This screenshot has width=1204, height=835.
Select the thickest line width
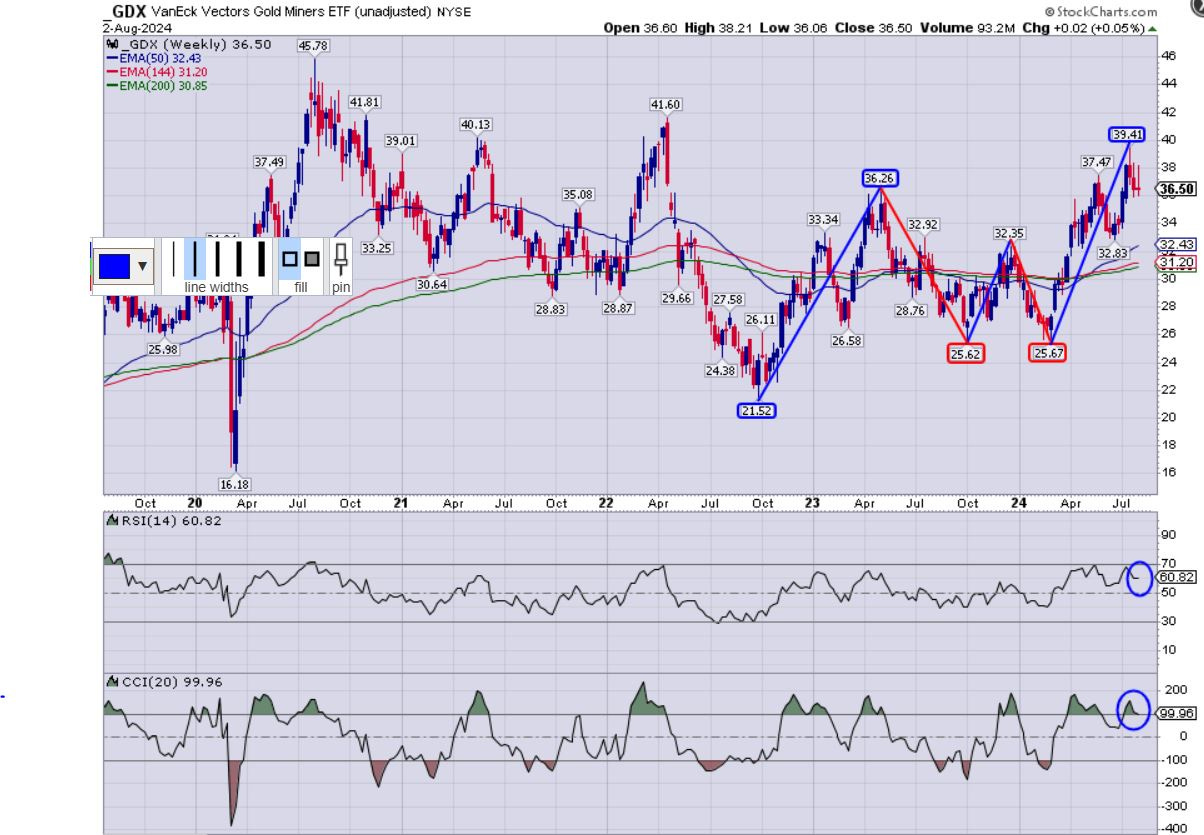click(261, 258)
